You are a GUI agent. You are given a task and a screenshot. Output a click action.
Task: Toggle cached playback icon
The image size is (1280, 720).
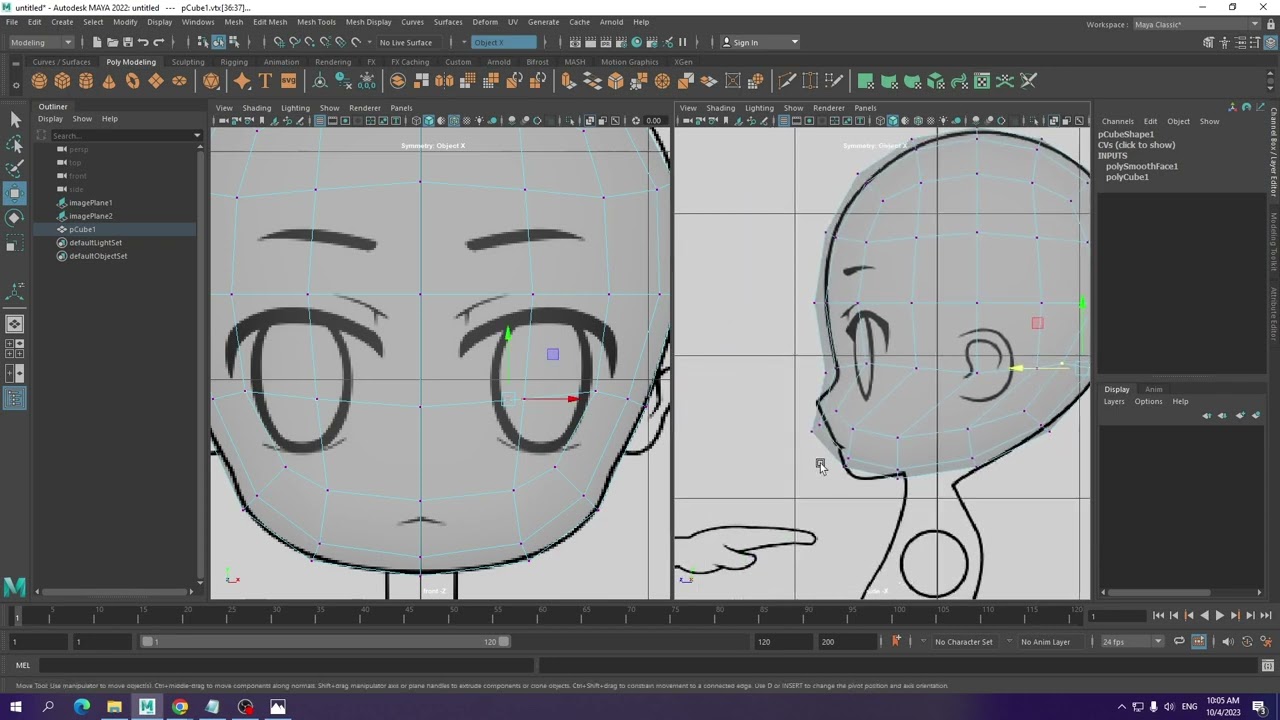click(x=1199, y=642)
